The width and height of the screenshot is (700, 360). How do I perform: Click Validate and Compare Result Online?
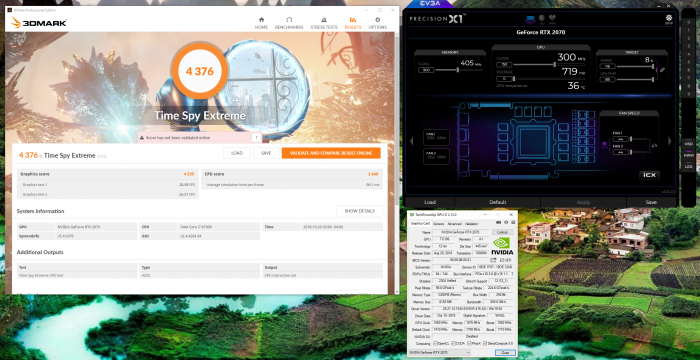[331, 153]
